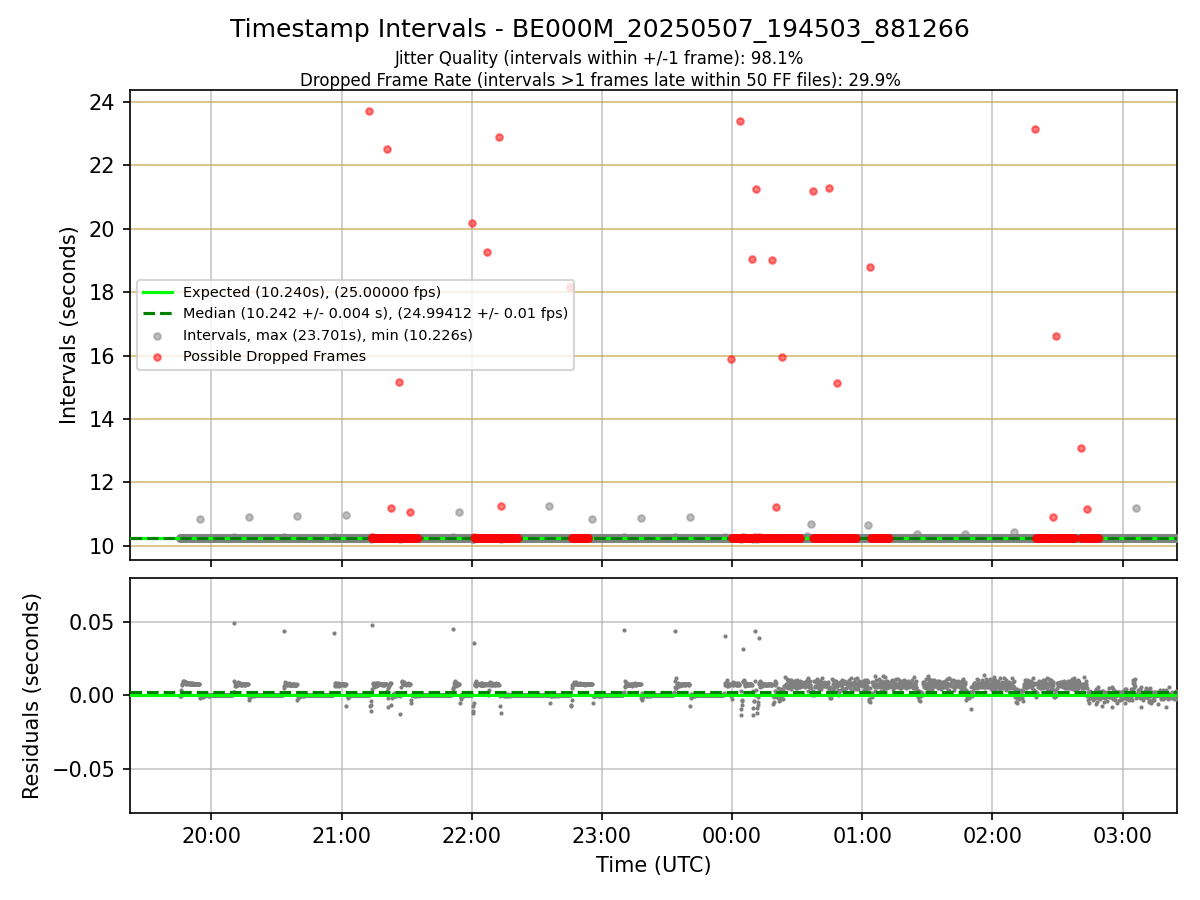
Task: Select the gray interval point just after 03:00
Action: 1136,508
